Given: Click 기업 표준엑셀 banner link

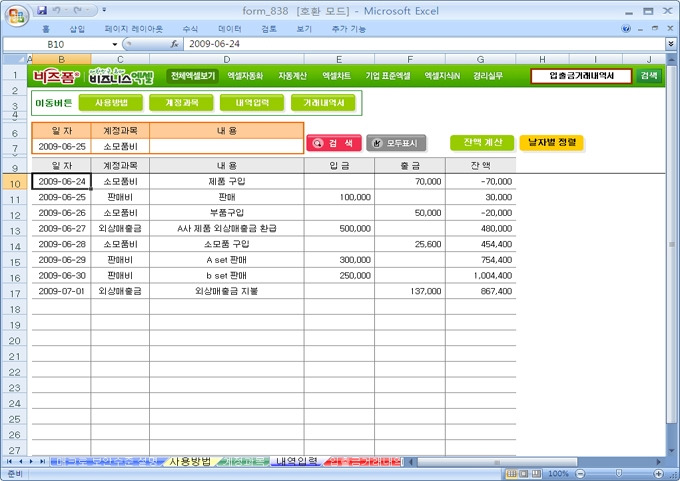Looking at the screenshot, I should (388, 76).
